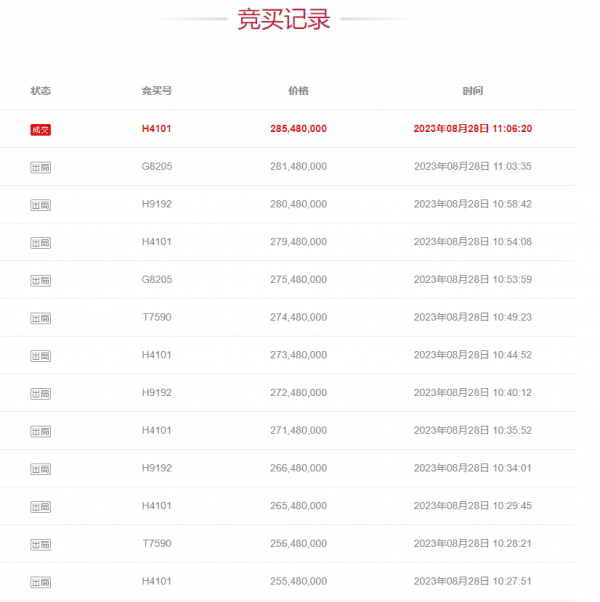
Task: Select the 出局 badge in the 256,480,000 row
Action: [x=40, y=544]
